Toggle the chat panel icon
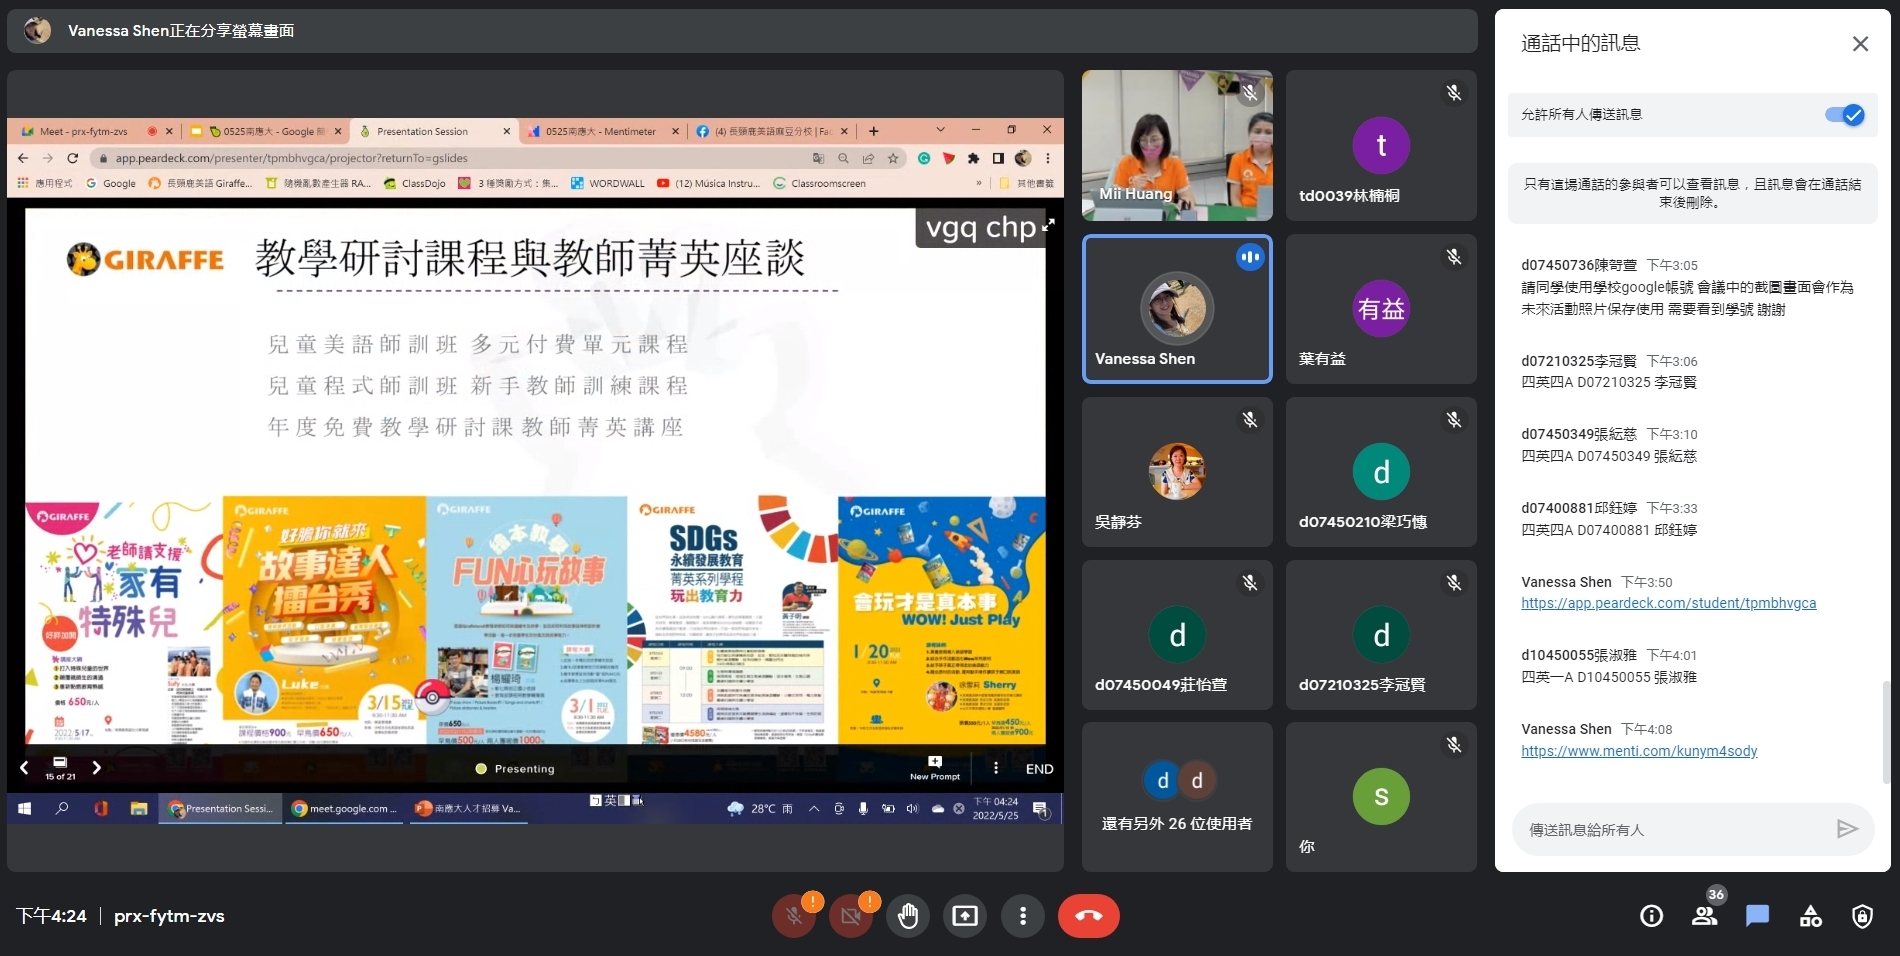 coord(1757,916)
